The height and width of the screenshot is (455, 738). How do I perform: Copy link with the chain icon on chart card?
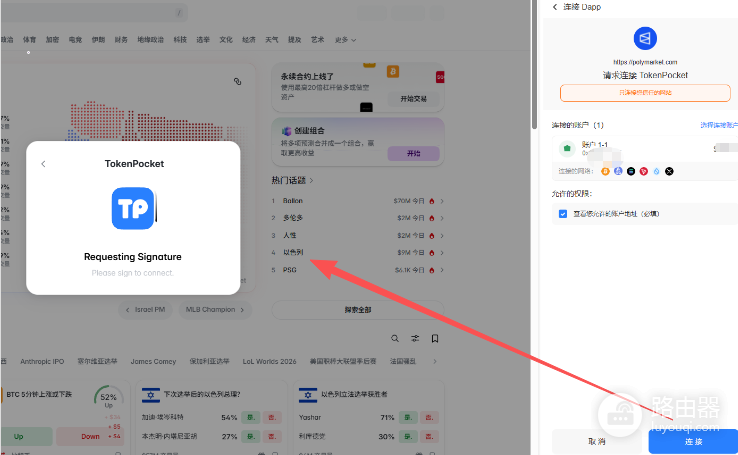click(238, 81)
